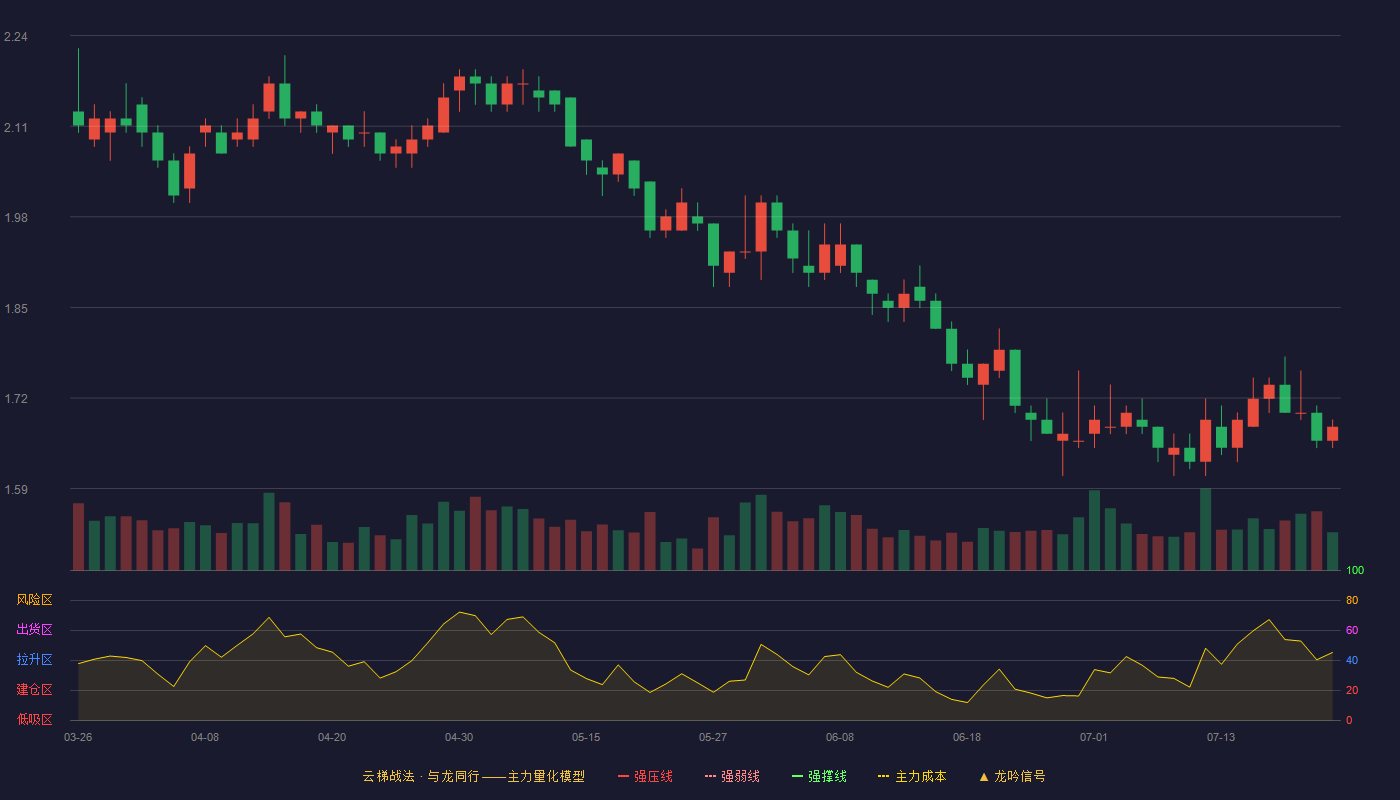Select the 建仓区 zone label
Screen dimensions: 1400x800
click(x=34, y=690)
